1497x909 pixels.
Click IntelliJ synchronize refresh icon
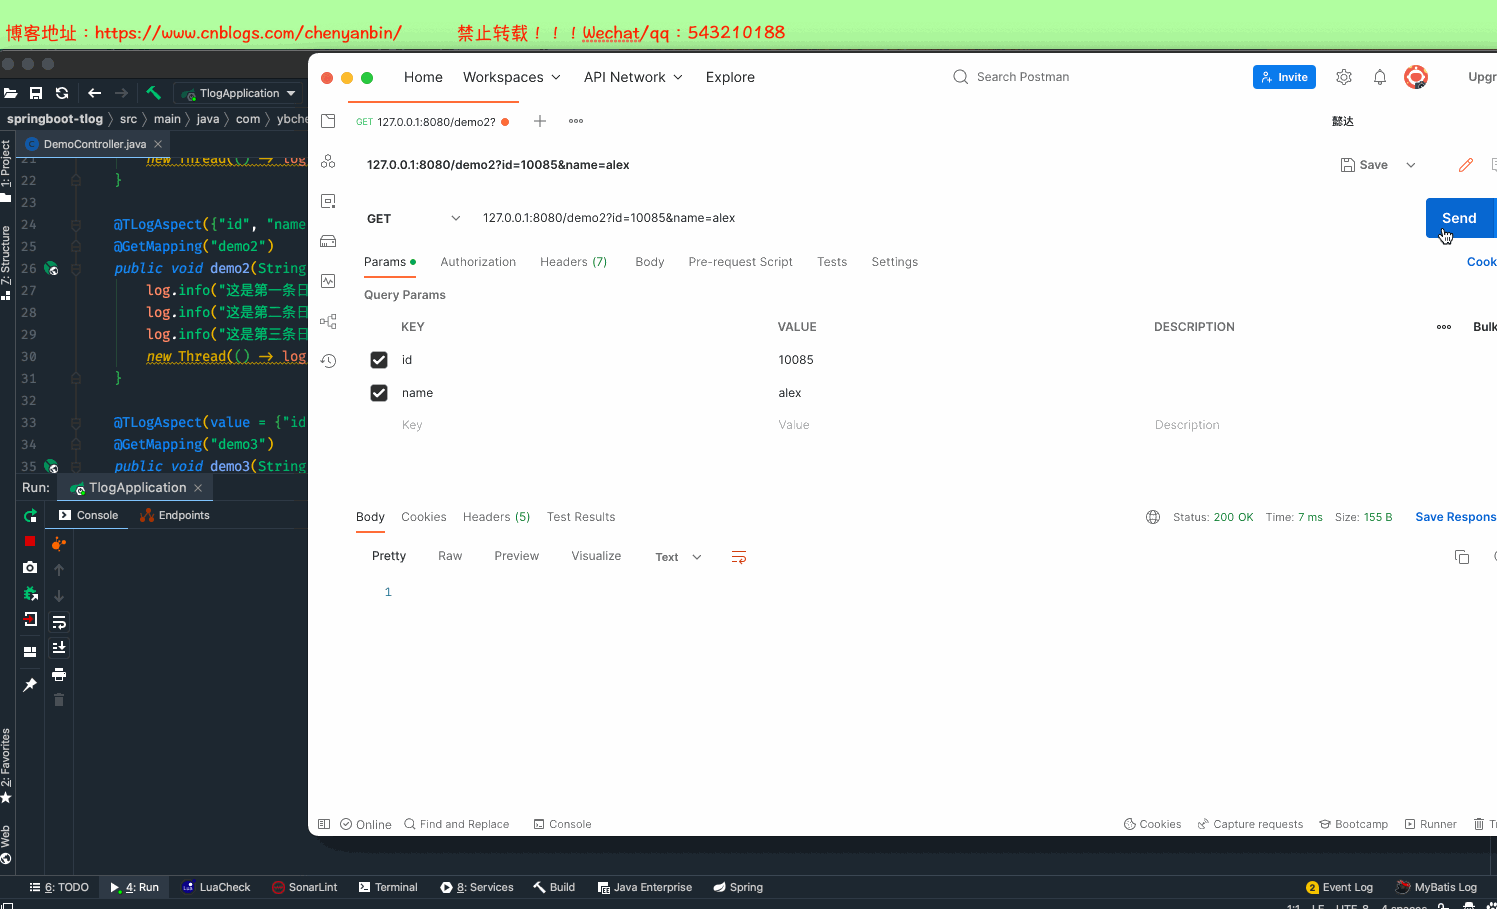click(x=62, y=93)
